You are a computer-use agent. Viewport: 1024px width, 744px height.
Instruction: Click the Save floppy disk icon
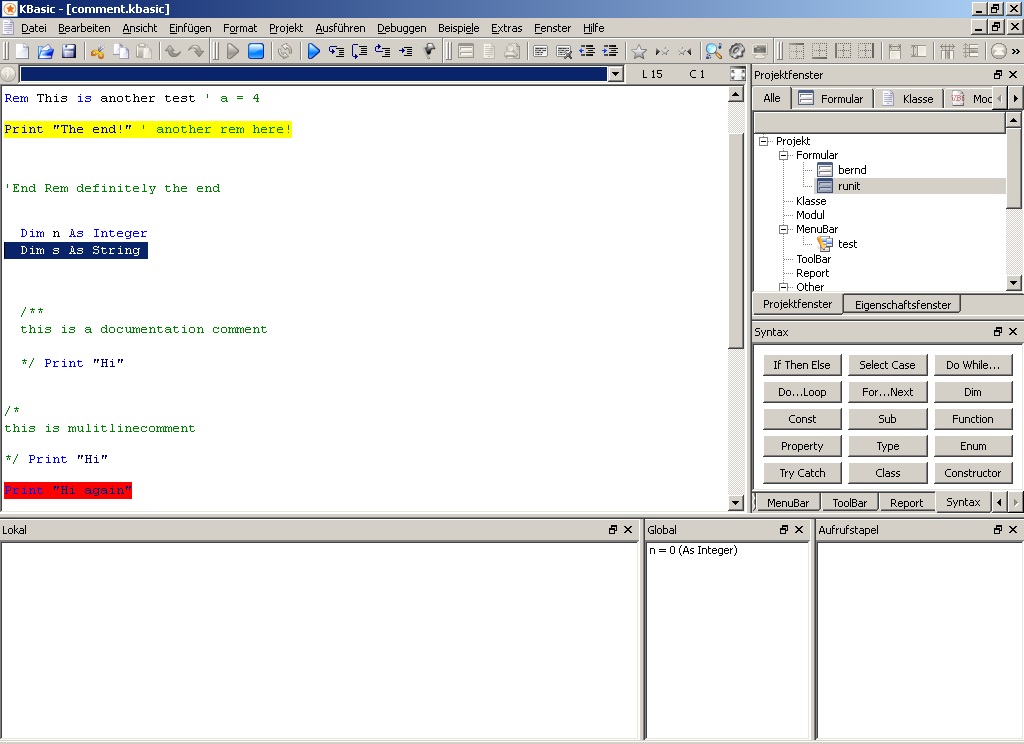point(69,51)
